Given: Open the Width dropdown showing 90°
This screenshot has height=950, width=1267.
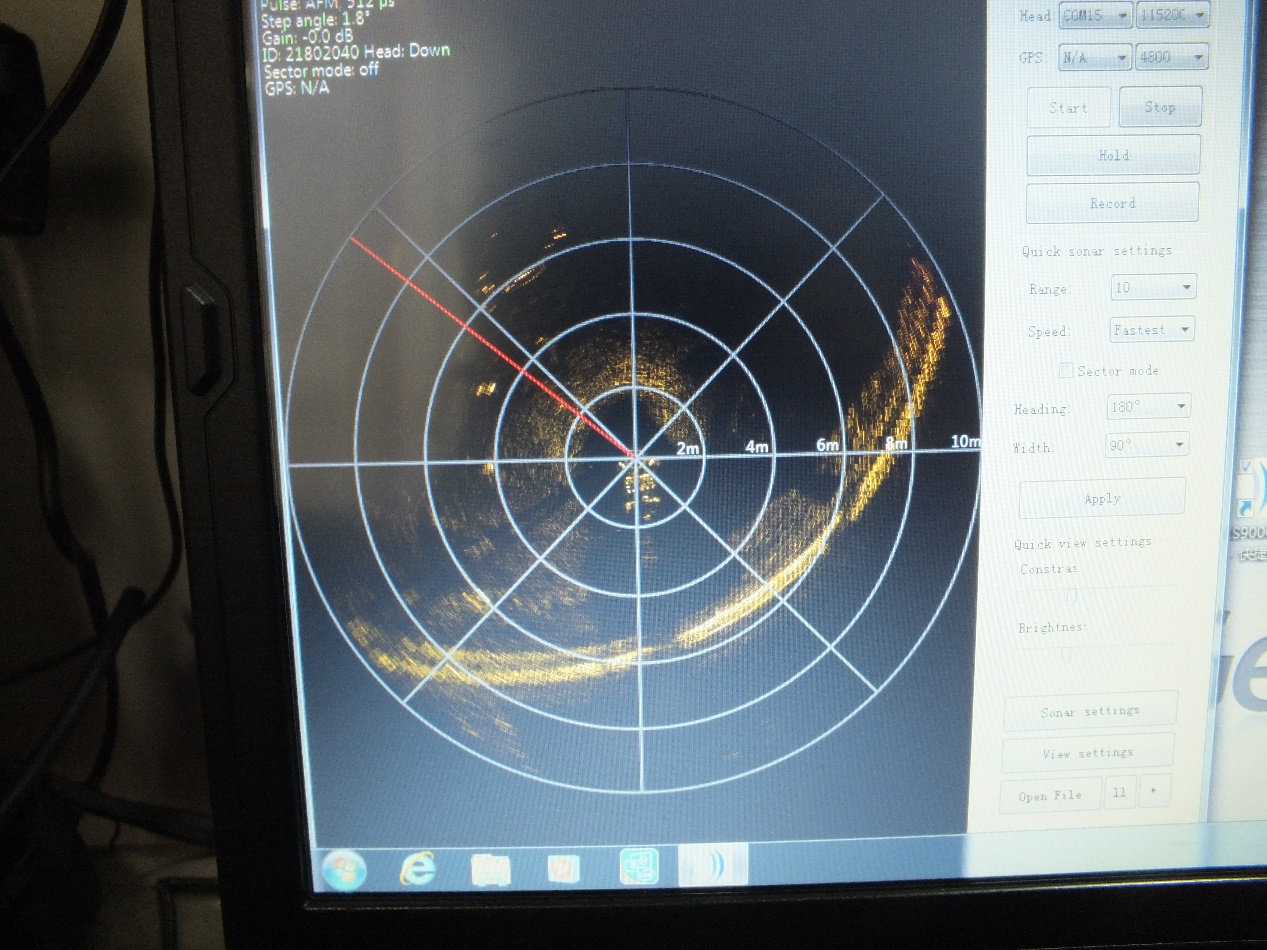Looking at the screenshot, I should (1147, 445).
